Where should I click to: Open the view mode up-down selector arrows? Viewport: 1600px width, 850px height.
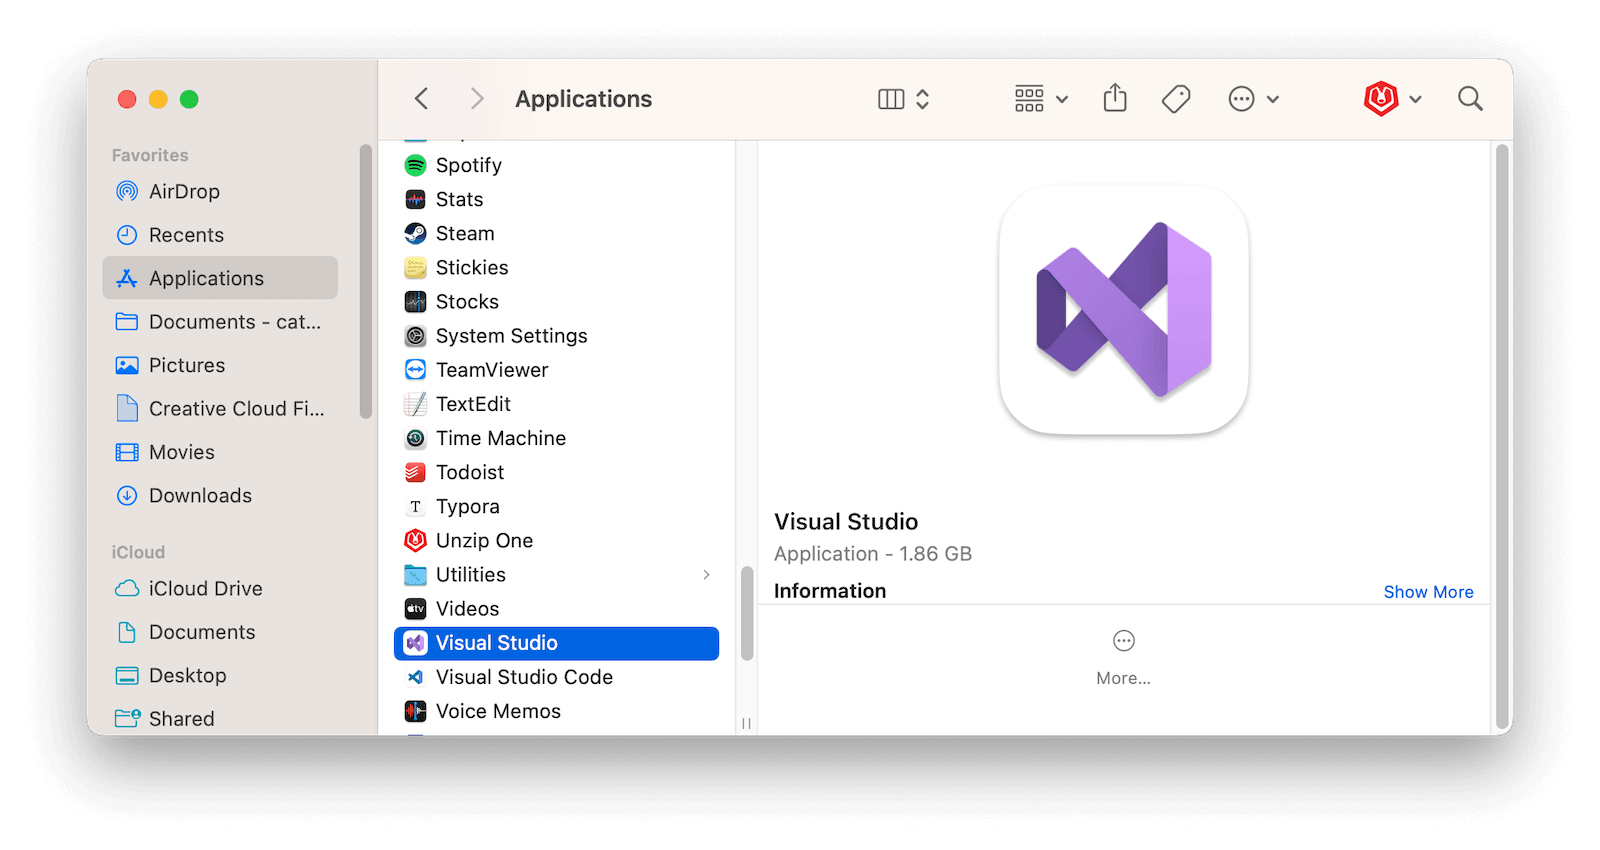click(922, 99)
